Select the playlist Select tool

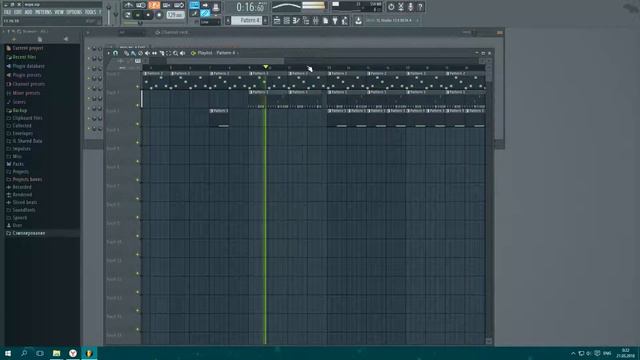point(169,53)
